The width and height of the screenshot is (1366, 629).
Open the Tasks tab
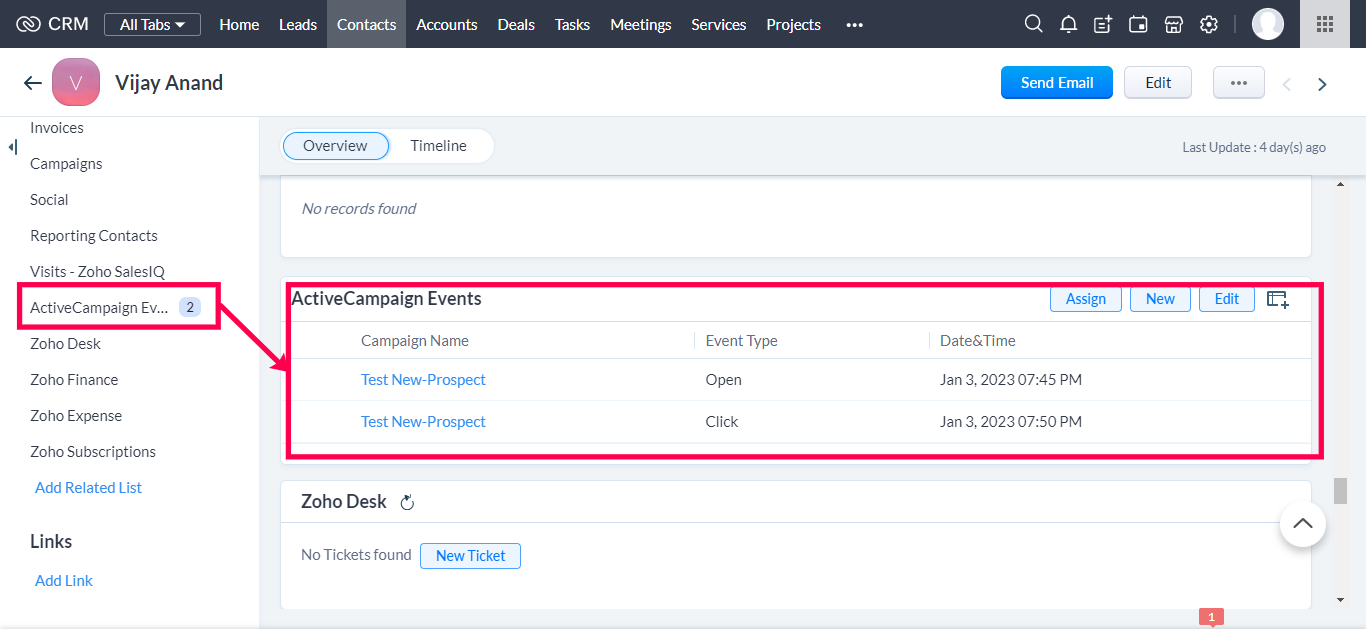pos(572,24)
